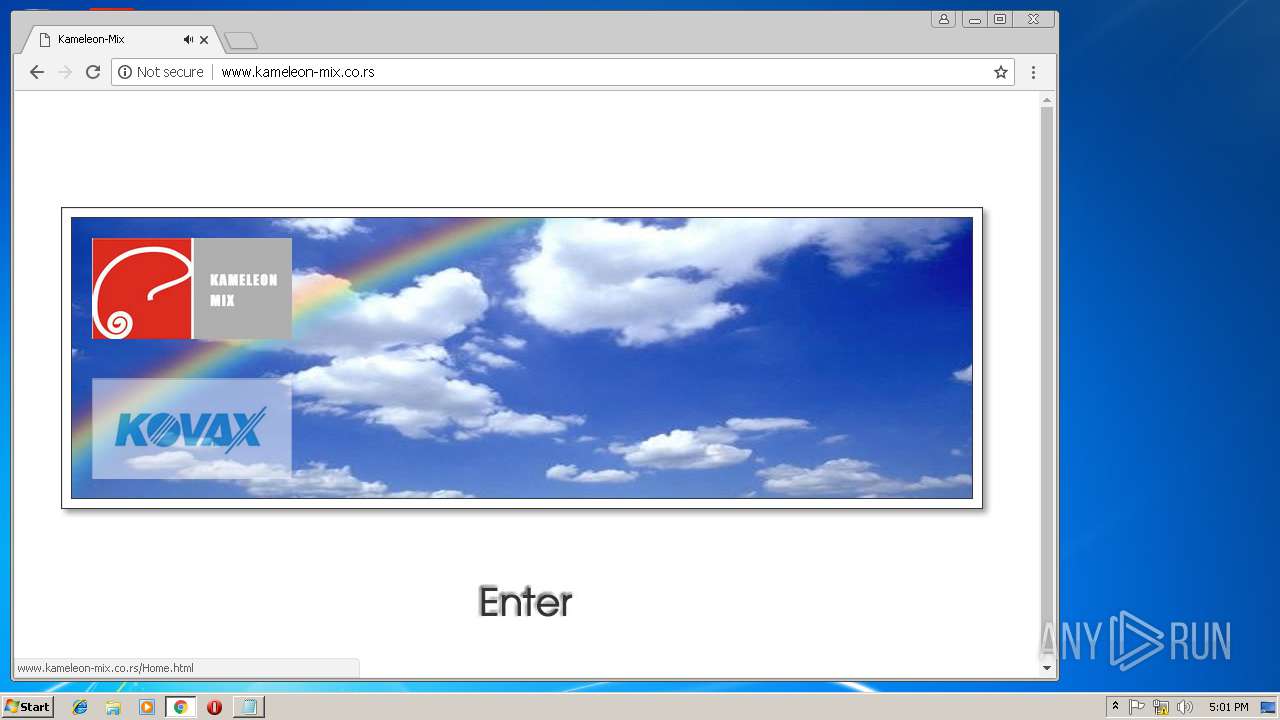The image size is (1280, 720).
Task: Click the Enter link
Action: pos(525,602)
